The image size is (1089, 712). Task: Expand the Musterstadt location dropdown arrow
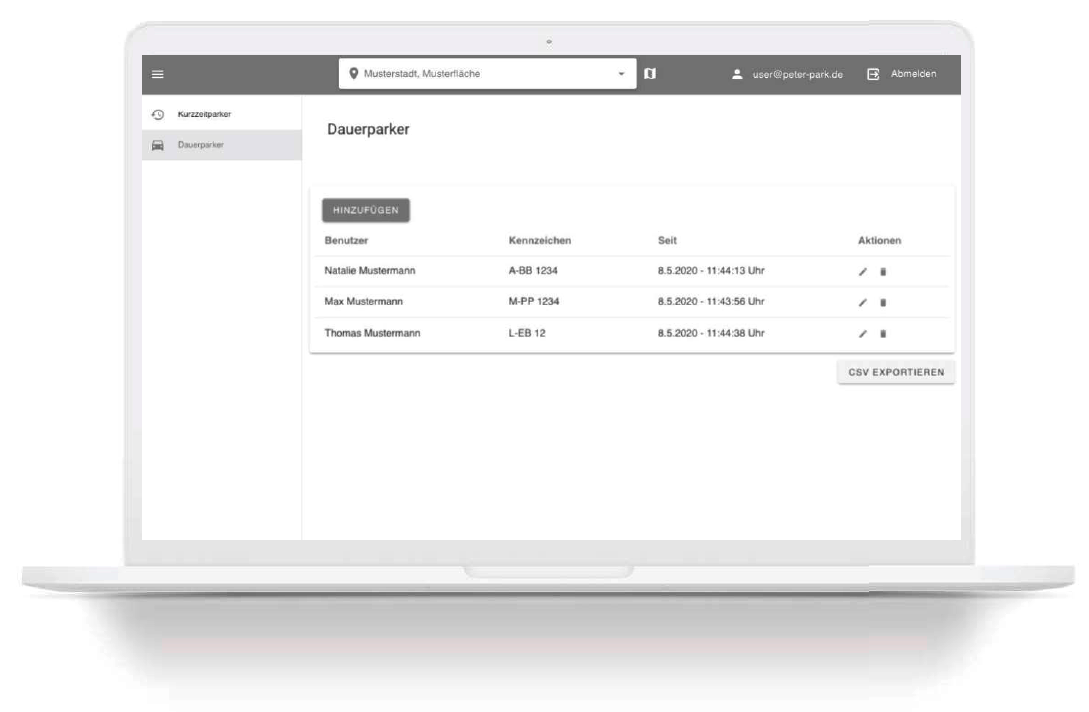coord(620,74)
